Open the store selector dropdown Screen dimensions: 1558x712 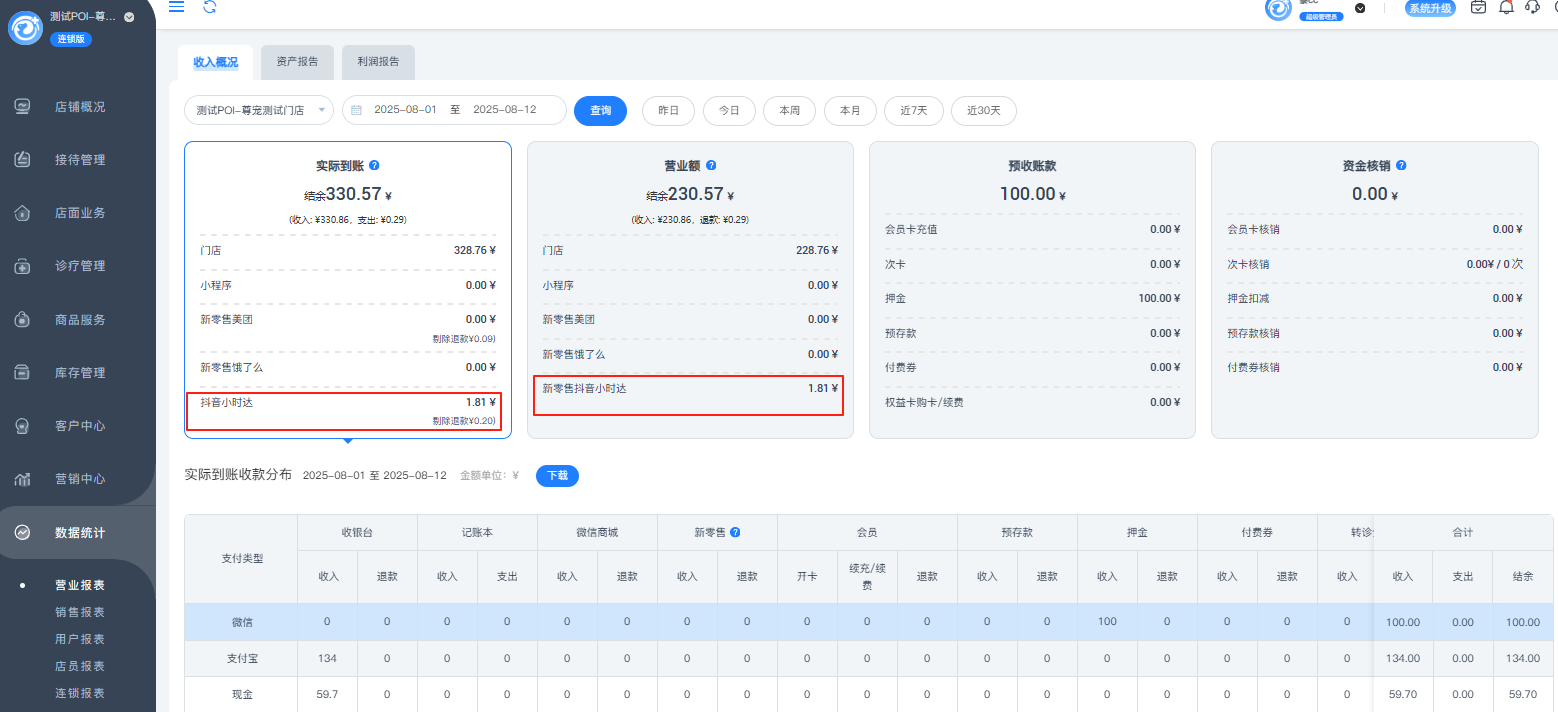259,110
